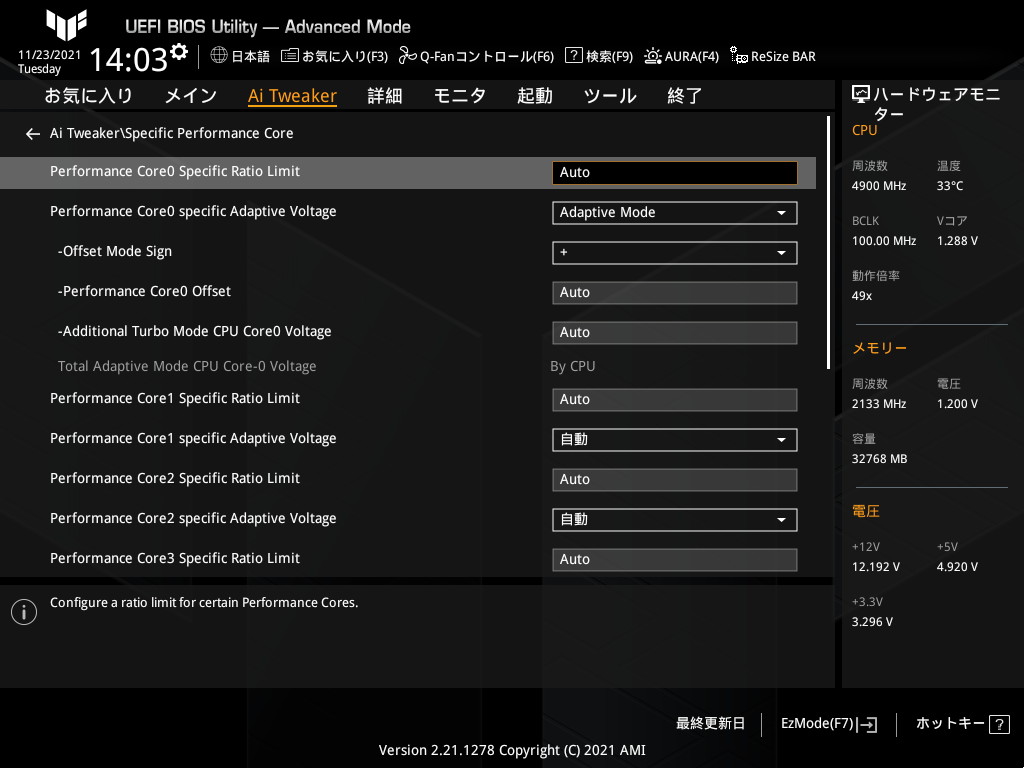This screenshot has width=1024, height=768.
Task: Select -Performance Core0 Offset label
Action: point(144,291)
